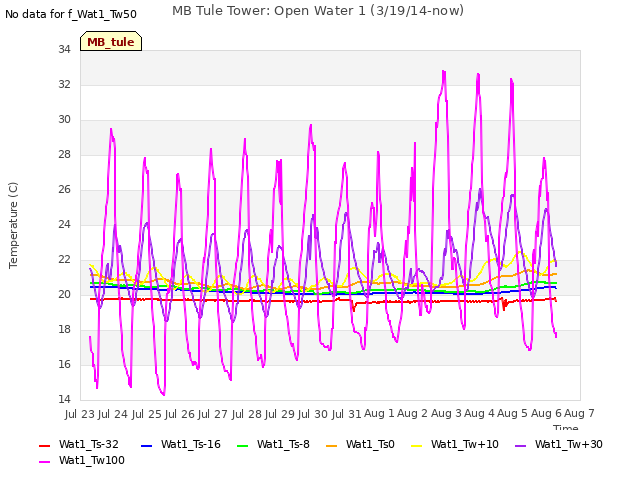Click green swatch beside Wat1_Ts-8
Viewport: 640px width, 480px height.
point(242,445)
